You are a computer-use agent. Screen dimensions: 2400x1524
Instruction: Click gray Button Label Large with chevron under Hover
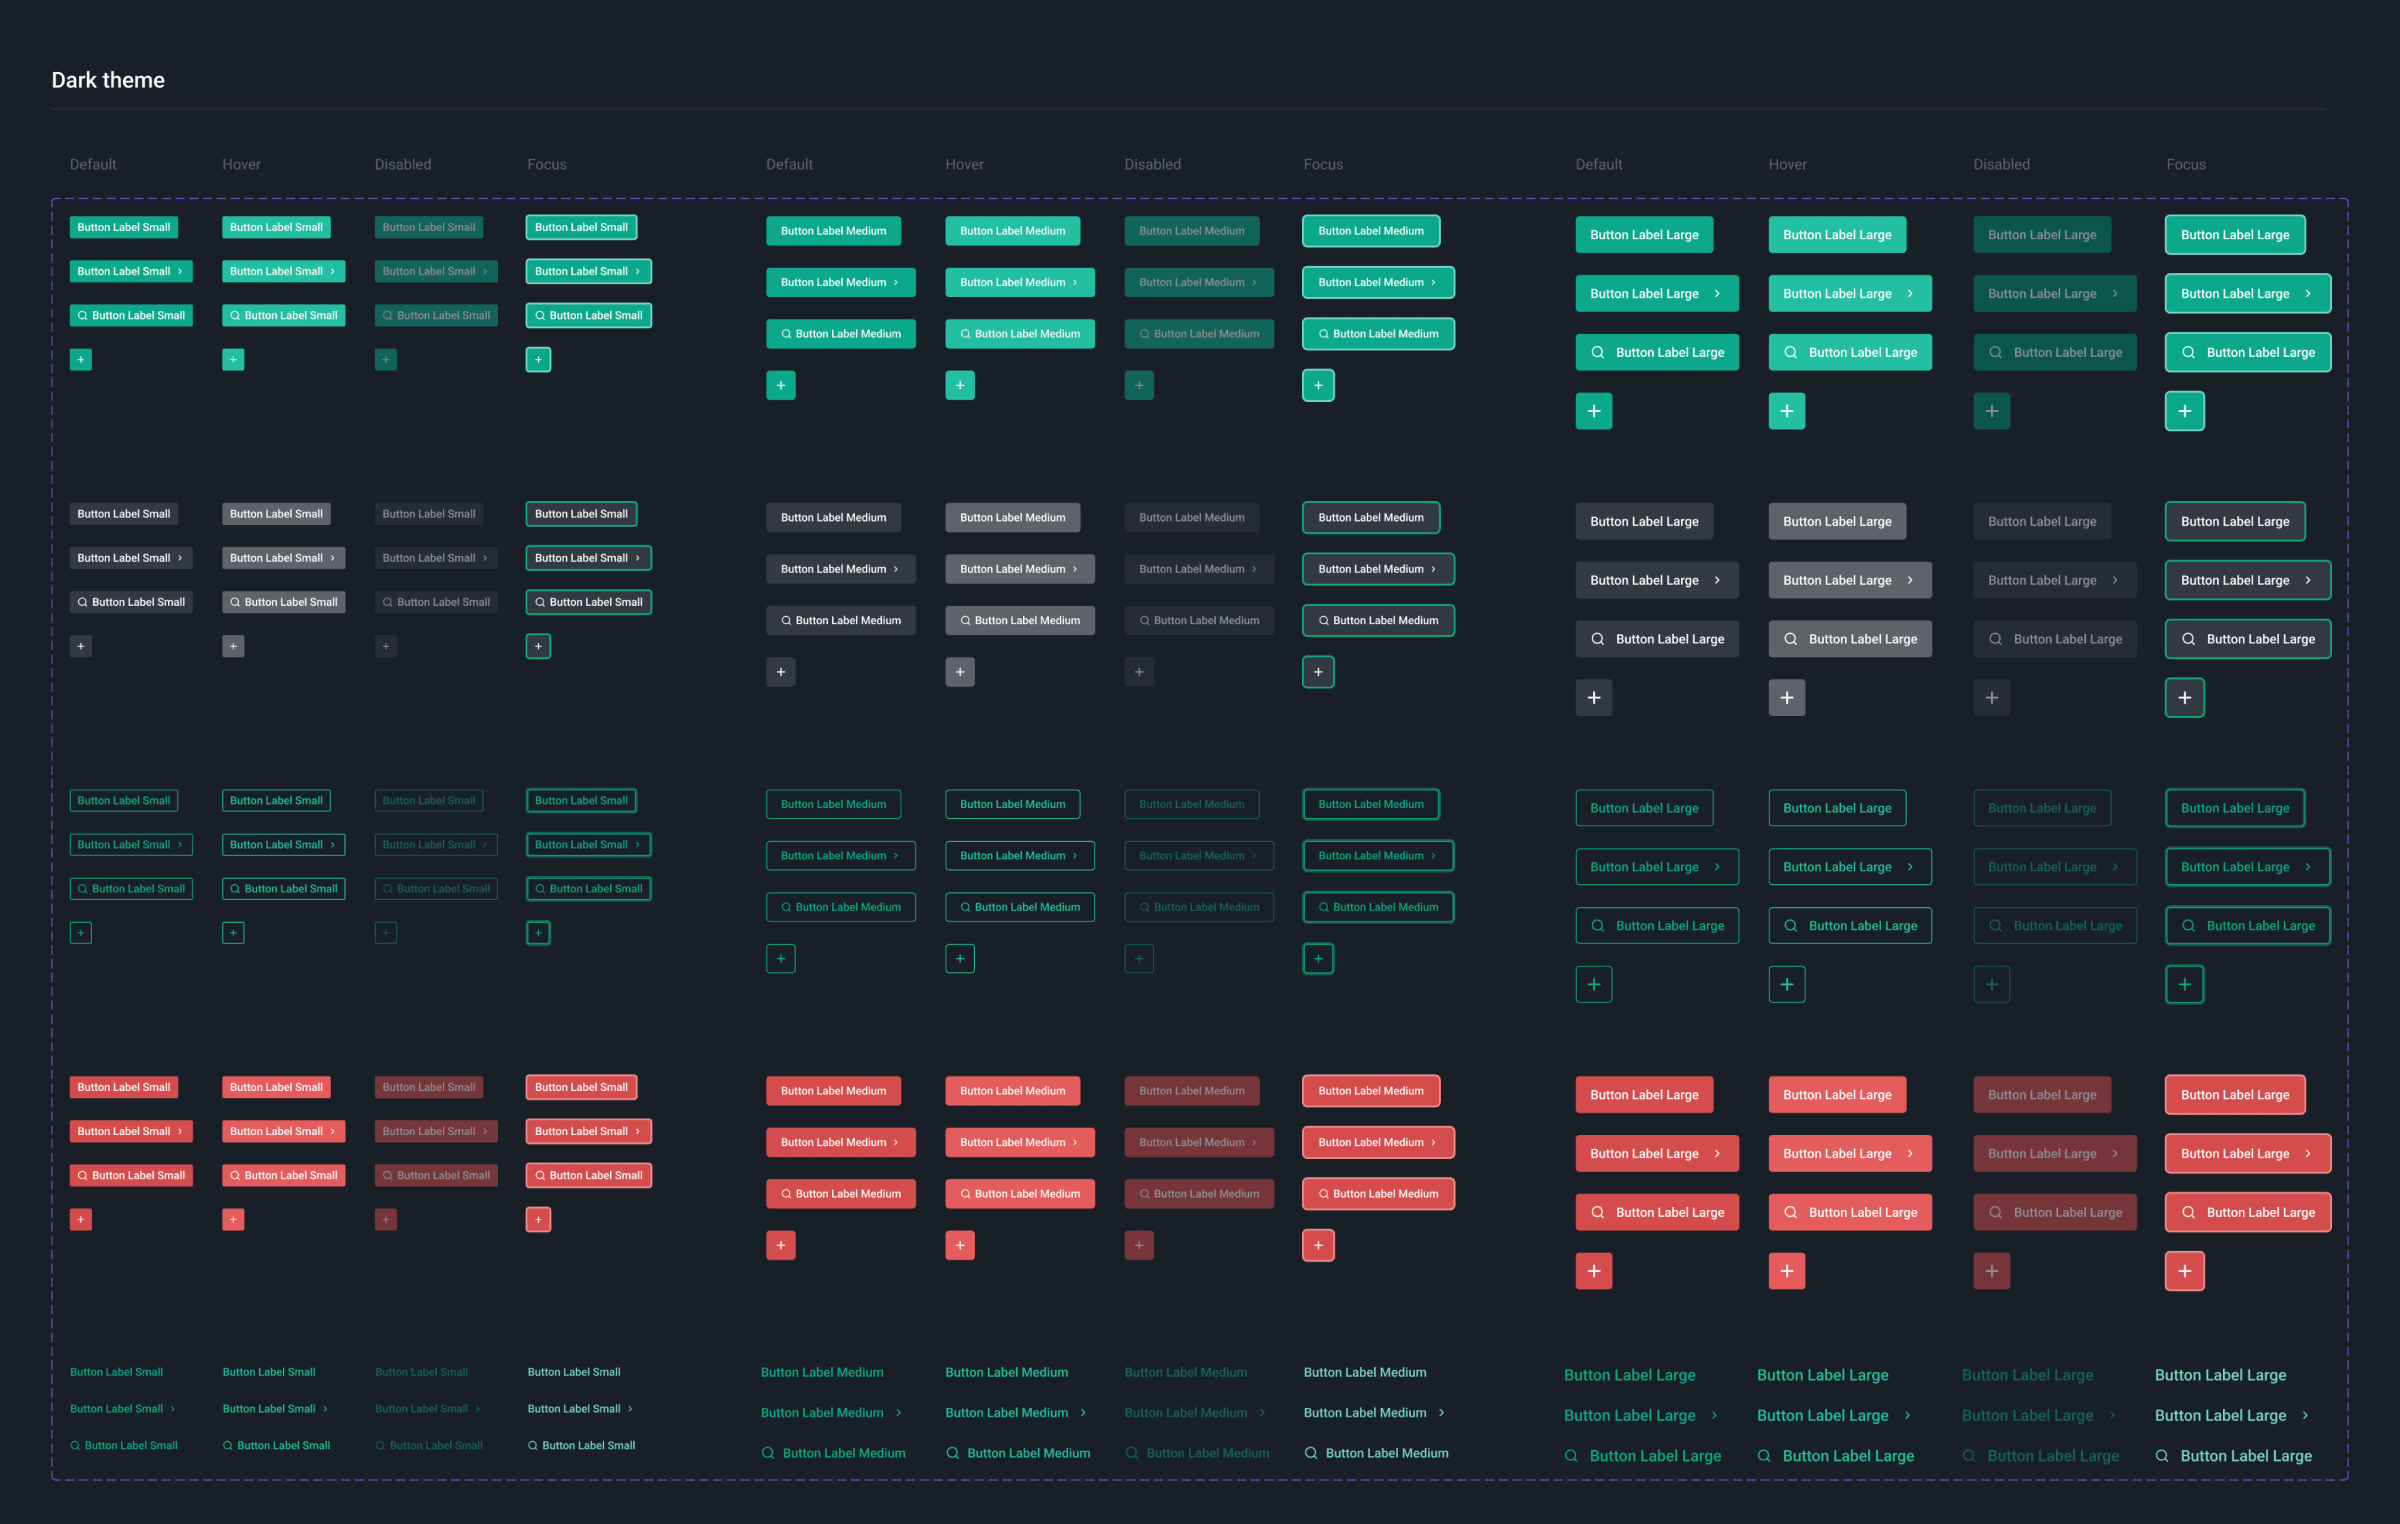click(1850, 581)
